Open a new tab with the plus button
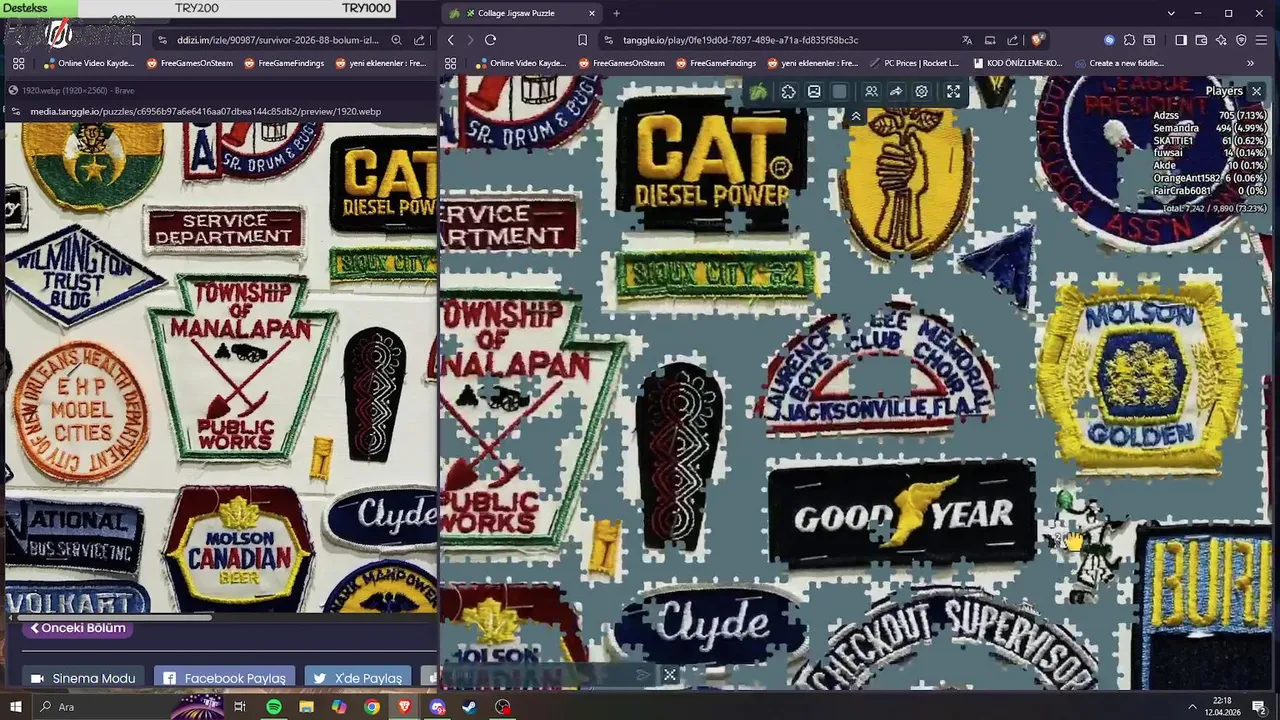The height and width of the screenshot is (720, 1280). click(616, 13)
